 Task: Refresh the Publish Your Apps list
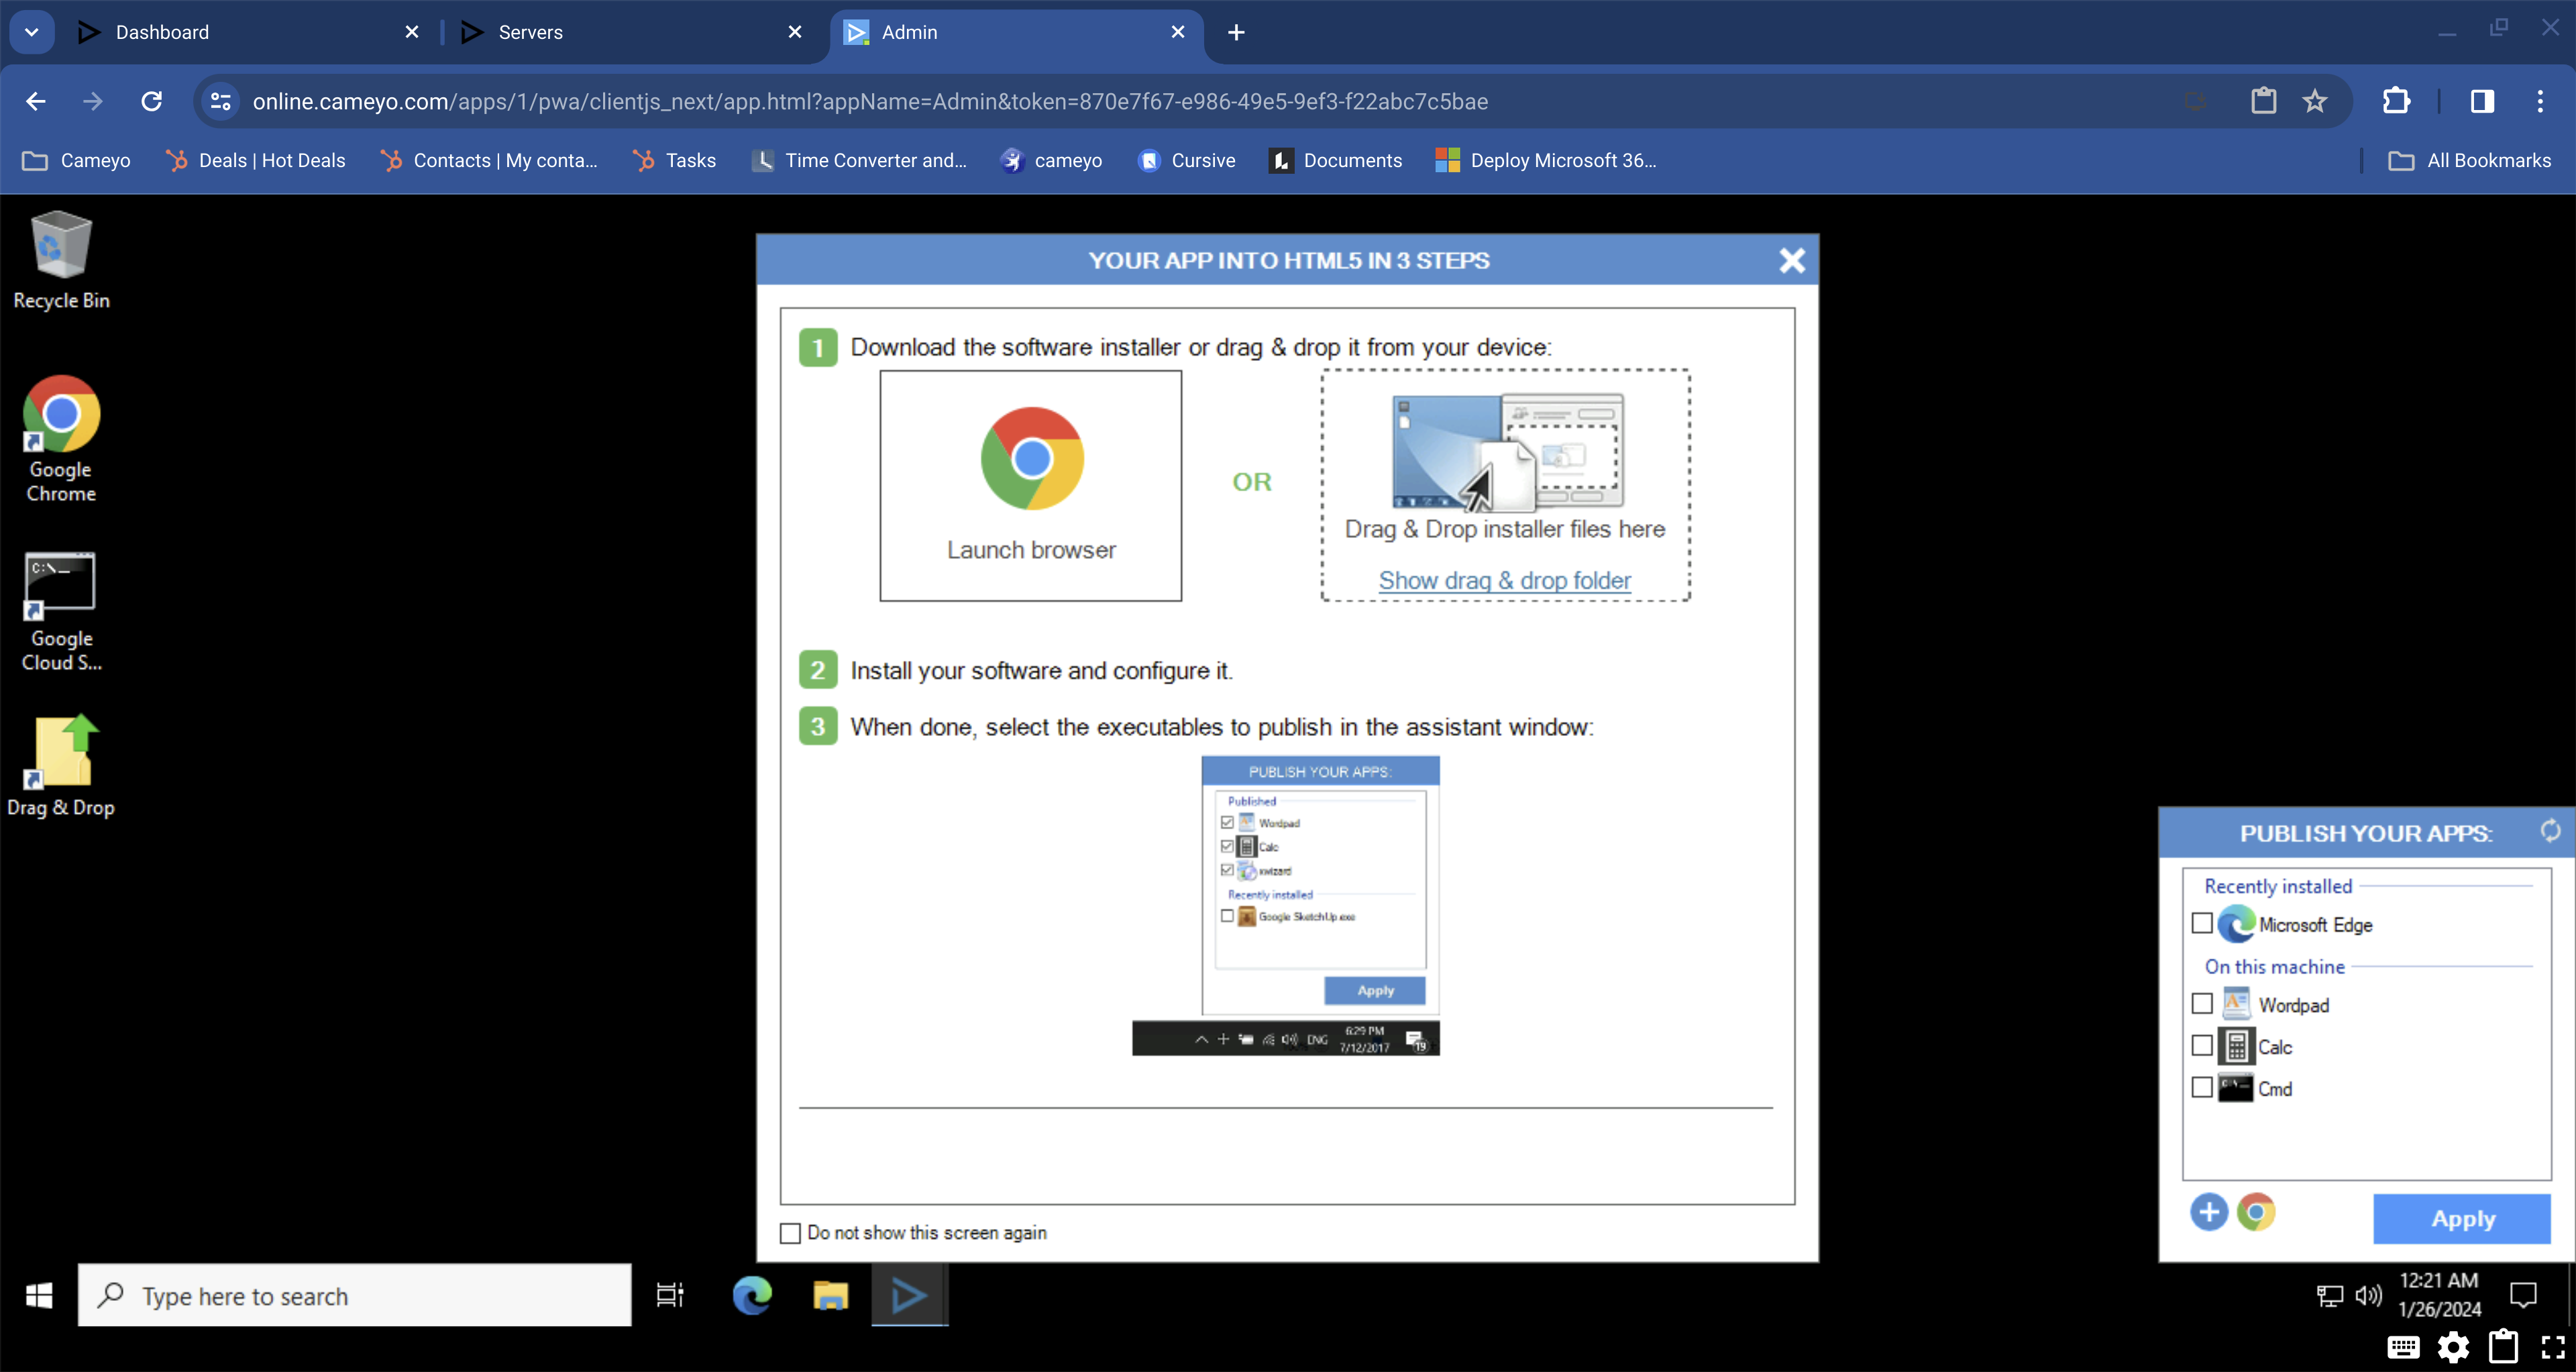[x=2550, y=831]
